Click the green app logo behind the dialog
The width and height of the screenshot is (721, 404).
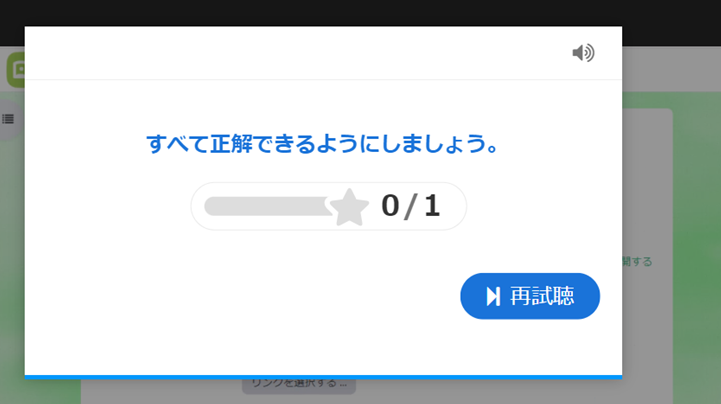pos(16,70)
